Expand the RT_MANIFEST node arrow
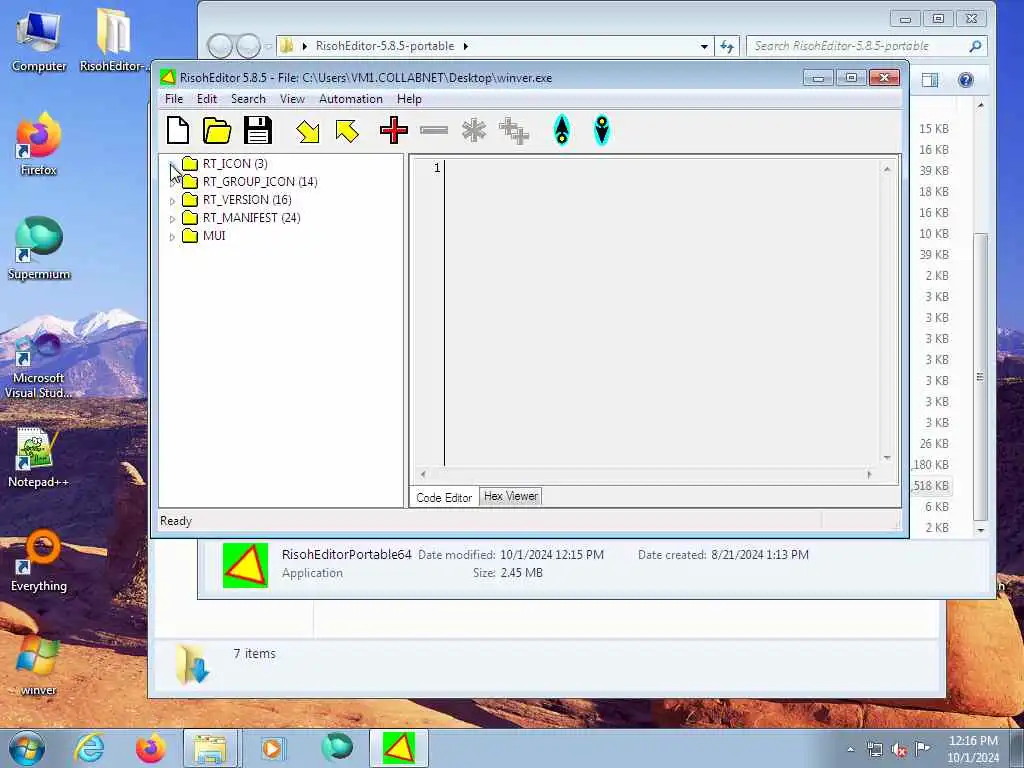The height and width of the screenshot is (768, 1024). point(172,219)
